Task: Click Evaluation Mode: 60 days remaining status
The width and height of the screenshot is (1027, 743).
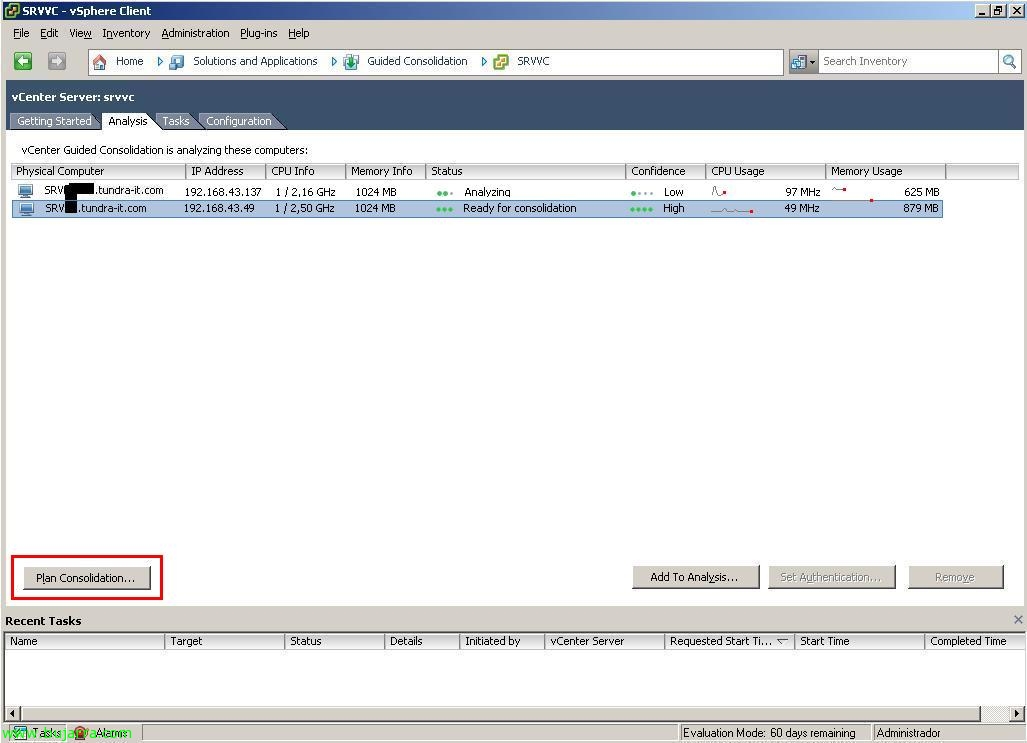Action: point(769,733)
